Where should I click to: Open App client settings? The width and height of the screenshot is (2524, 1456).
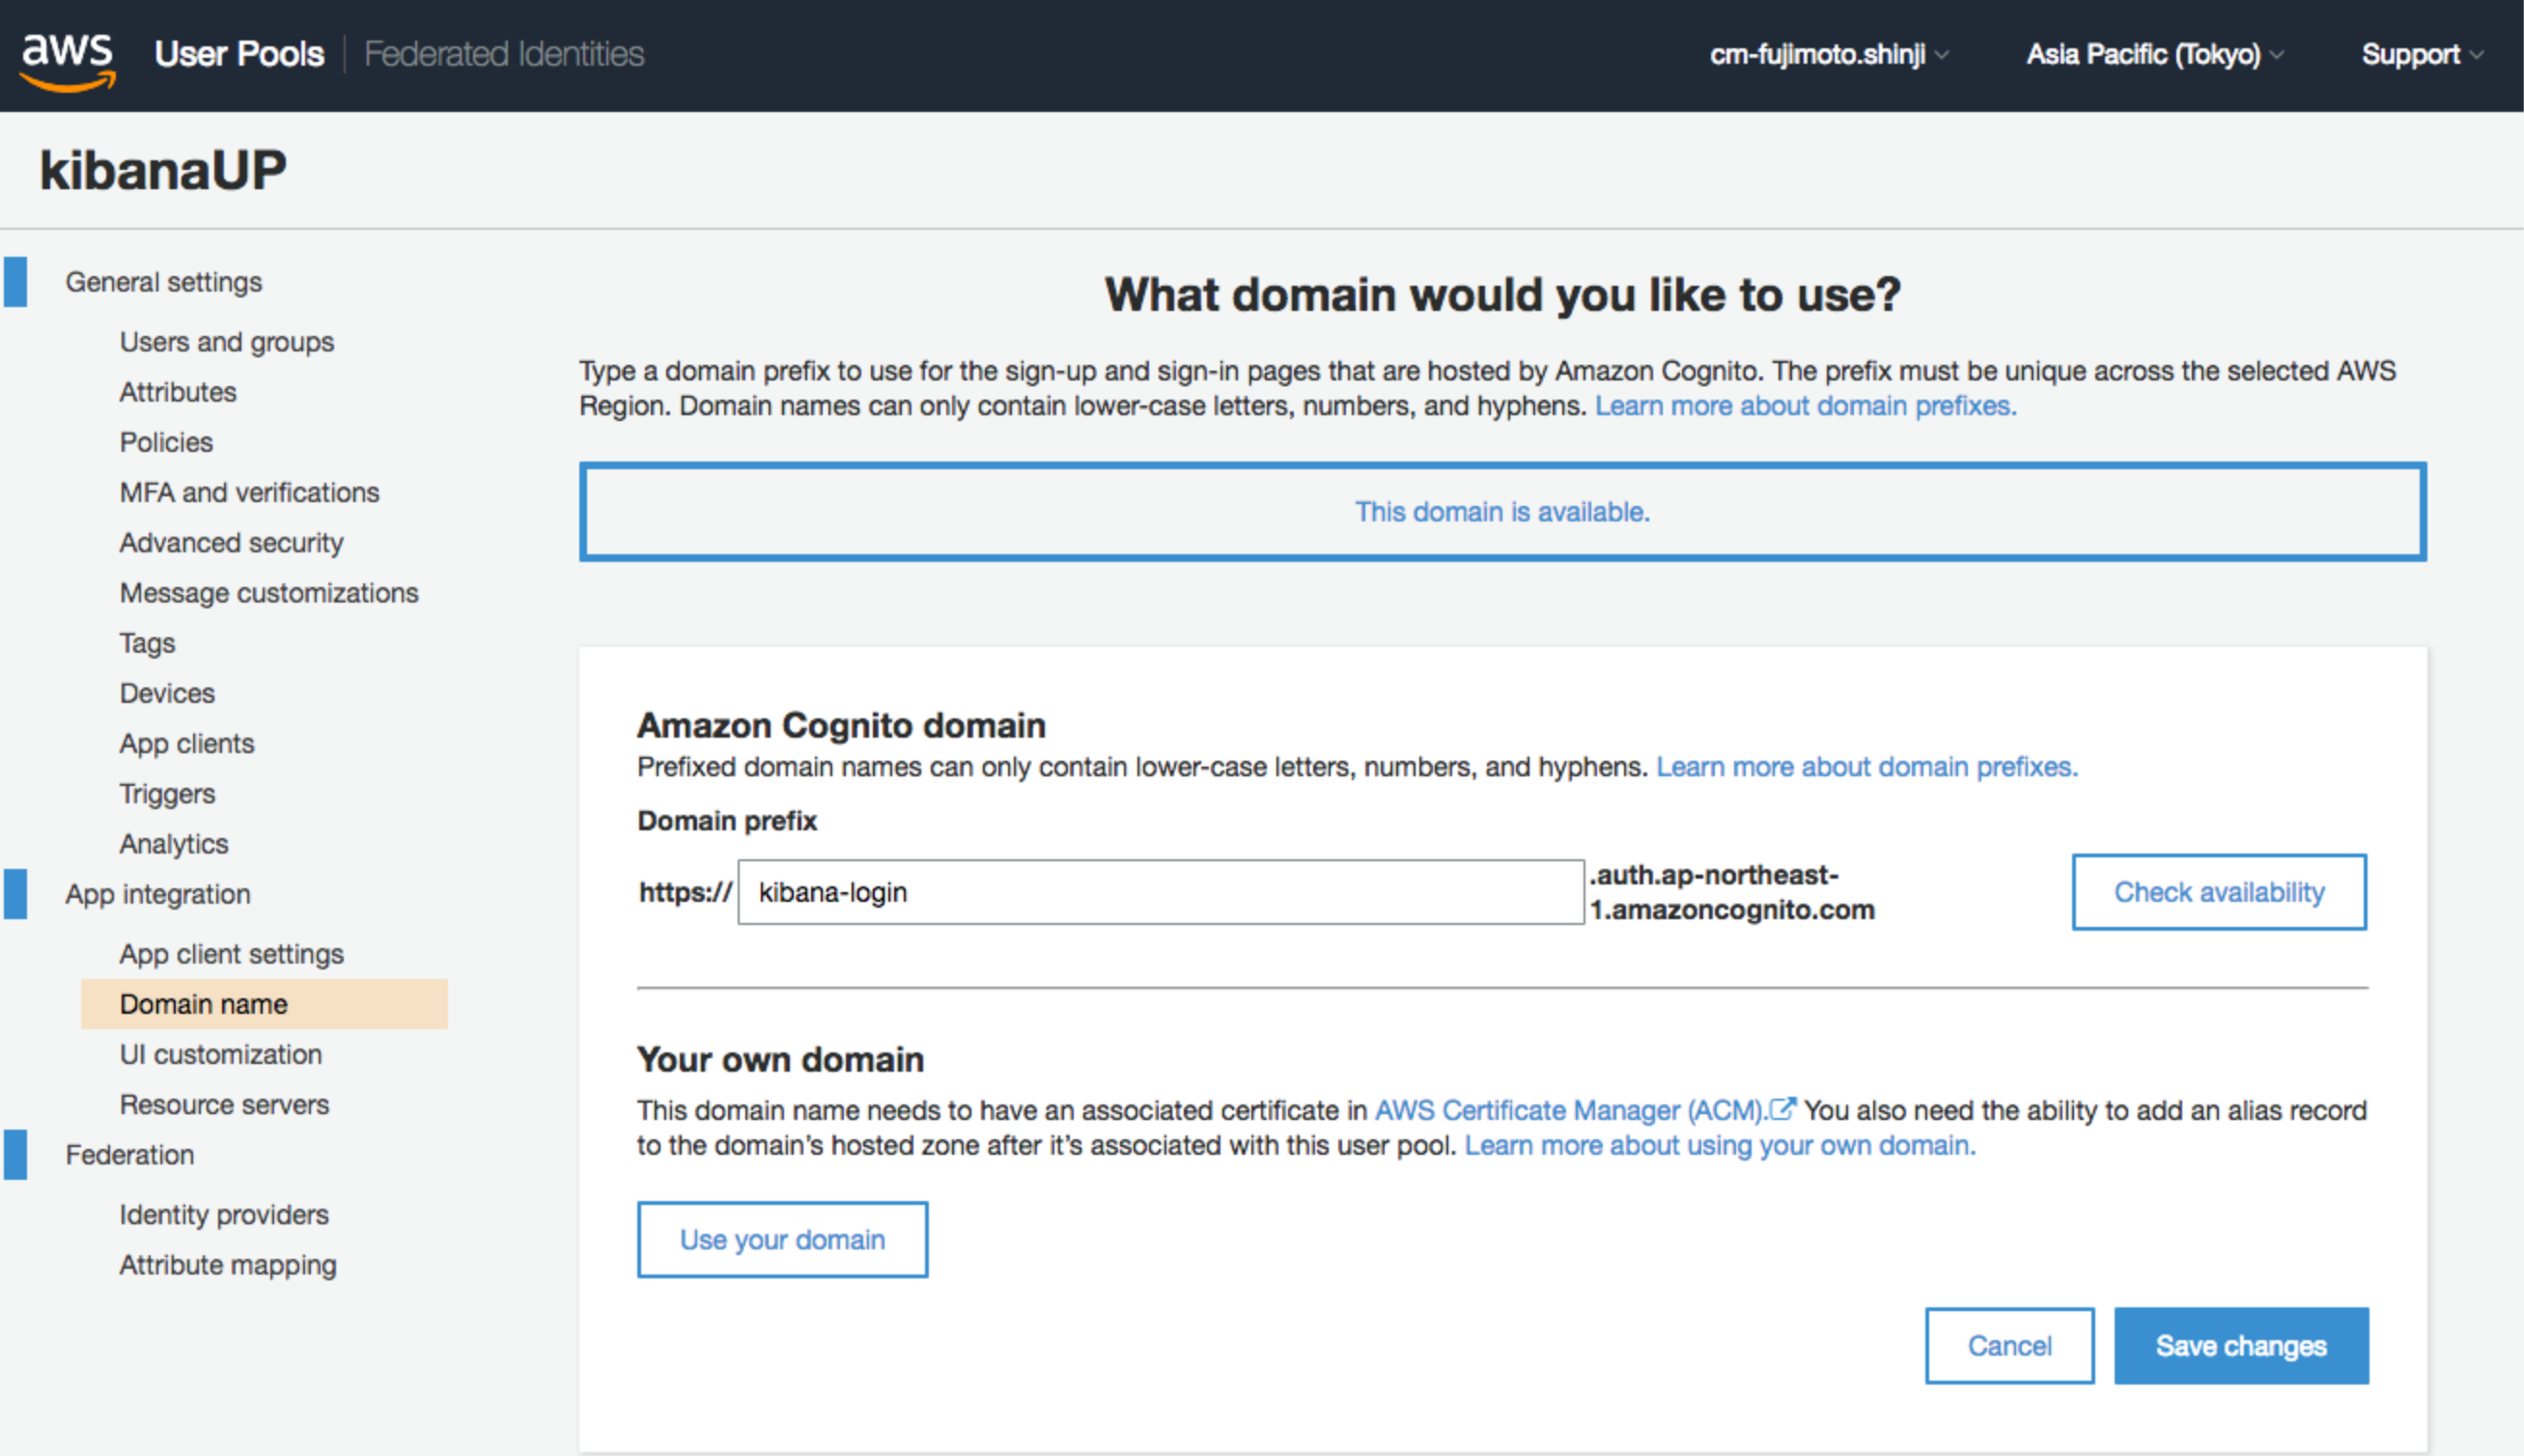coord(232,954)
